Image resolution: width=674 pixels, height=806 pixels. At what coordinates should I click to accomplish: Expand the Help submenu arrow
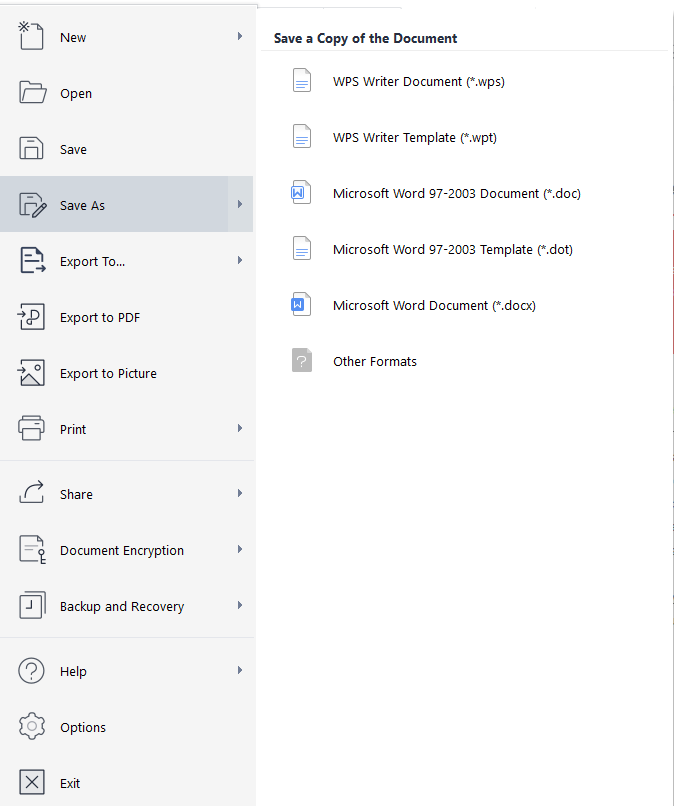coord(240,671)
